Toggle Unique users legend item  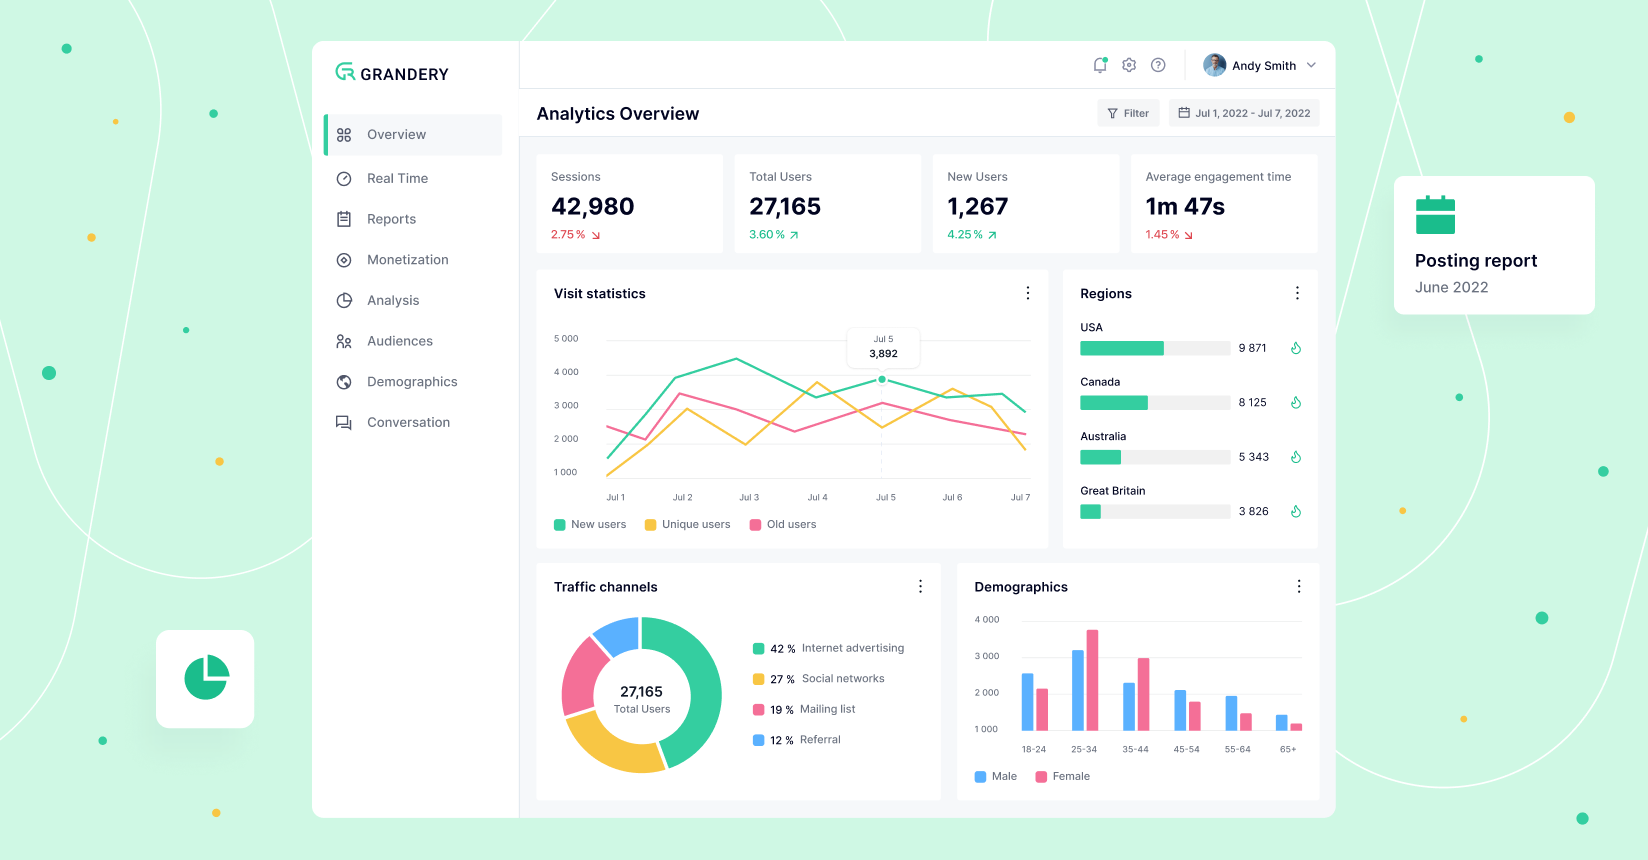click(687, 524)
